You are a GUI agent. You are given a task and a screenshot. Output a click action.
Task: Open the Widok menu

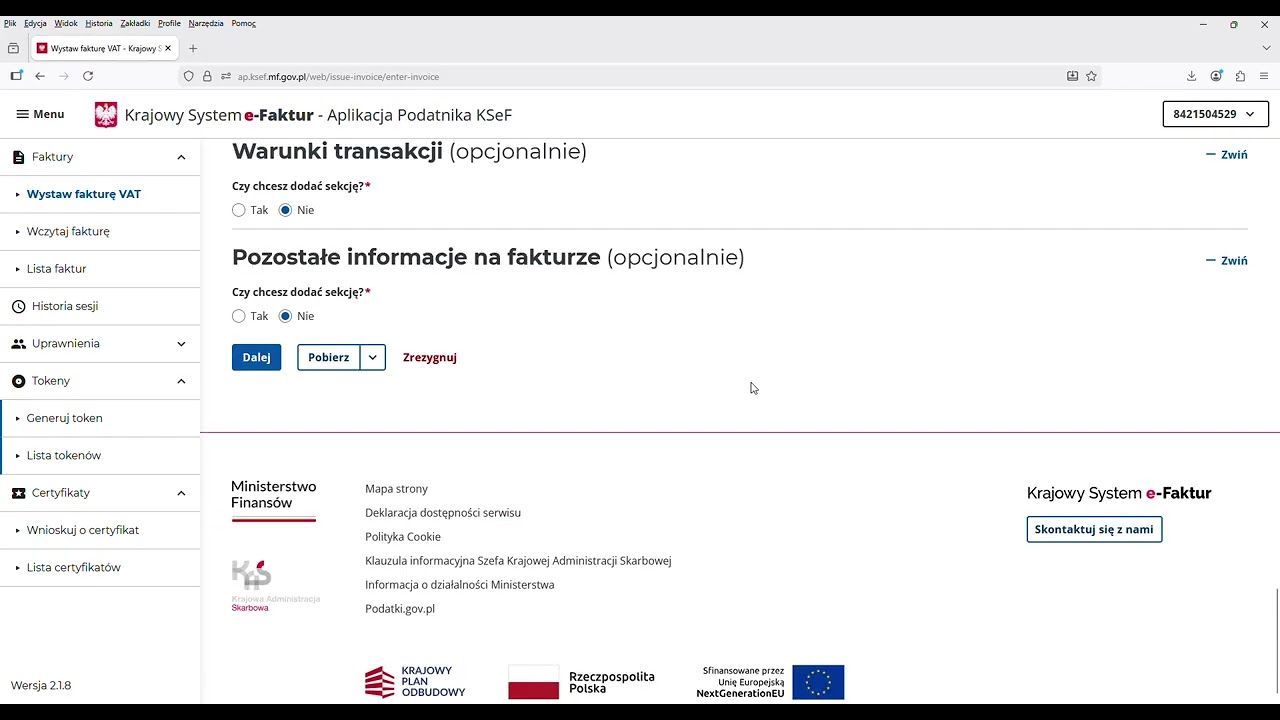click(x=66, y=23)
